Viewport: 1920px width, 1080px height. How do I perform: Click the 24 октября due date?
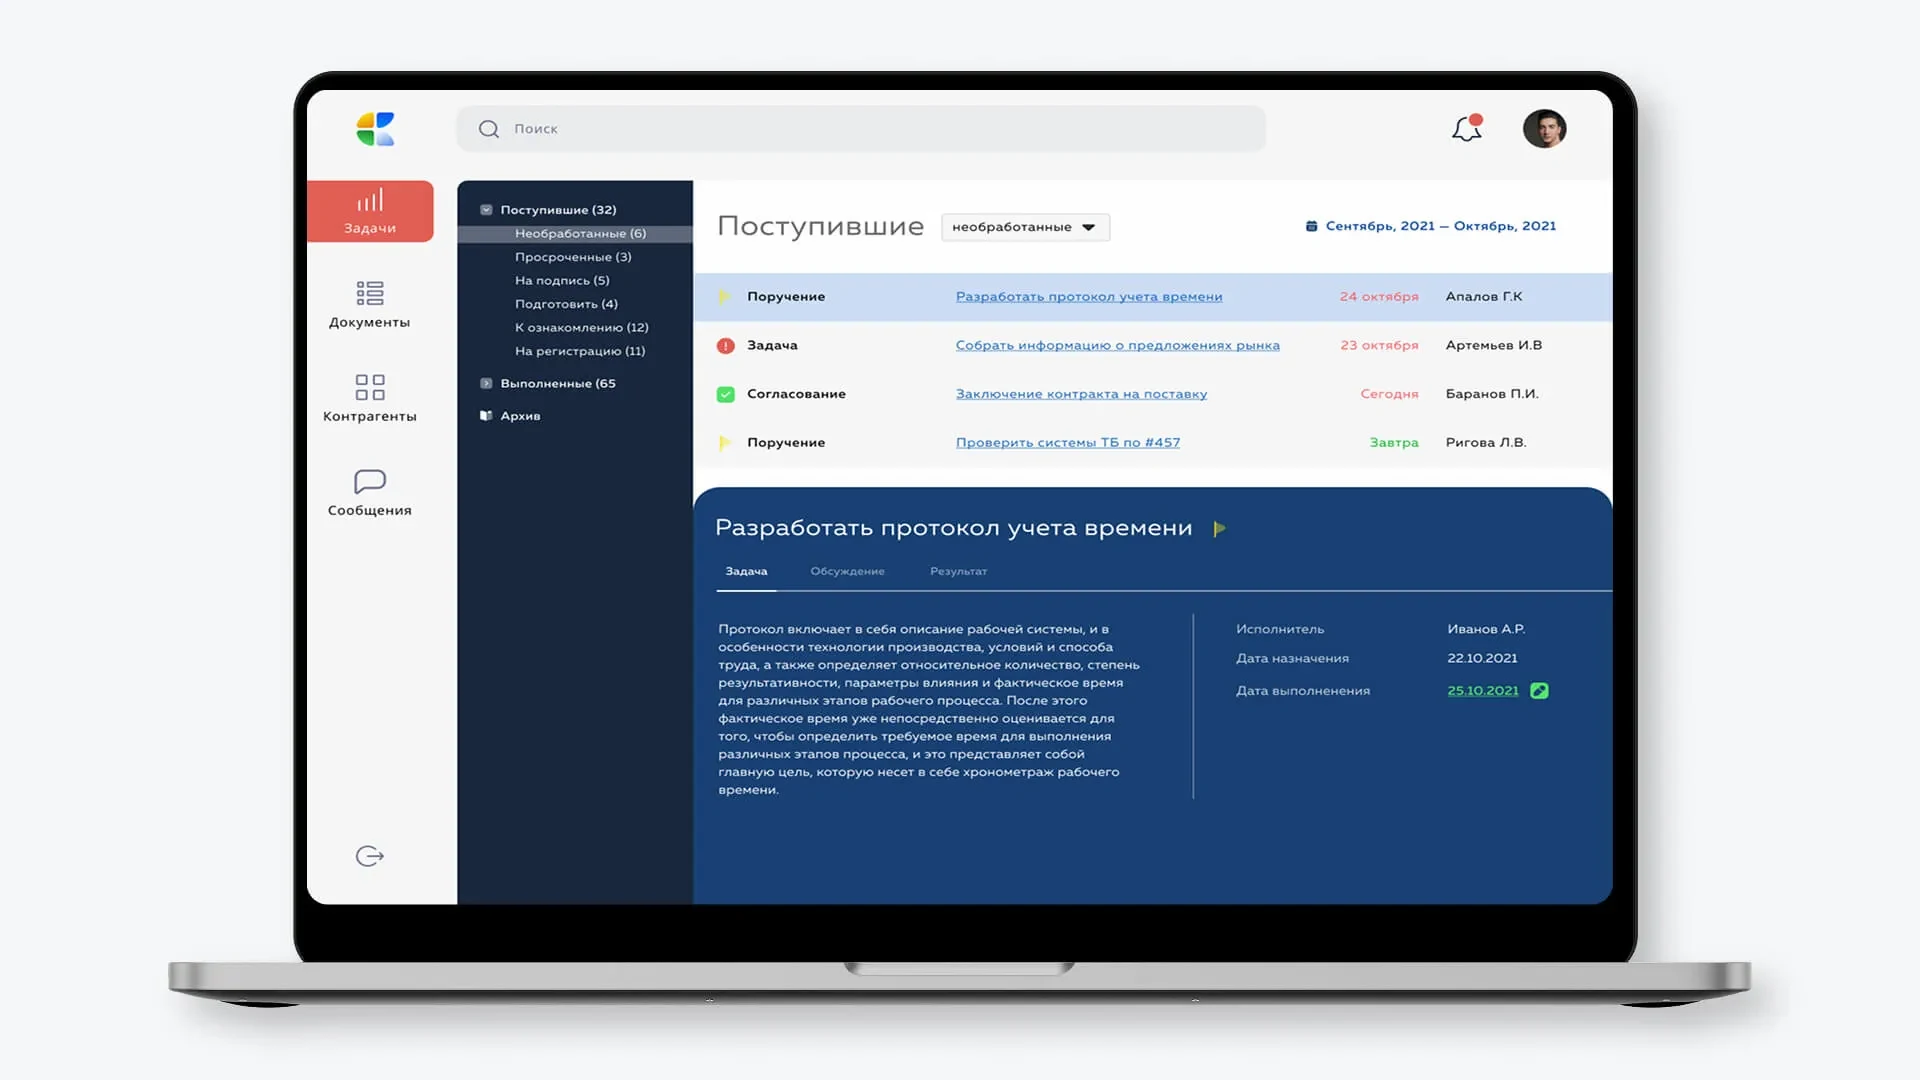click(x=1379, y=297)
